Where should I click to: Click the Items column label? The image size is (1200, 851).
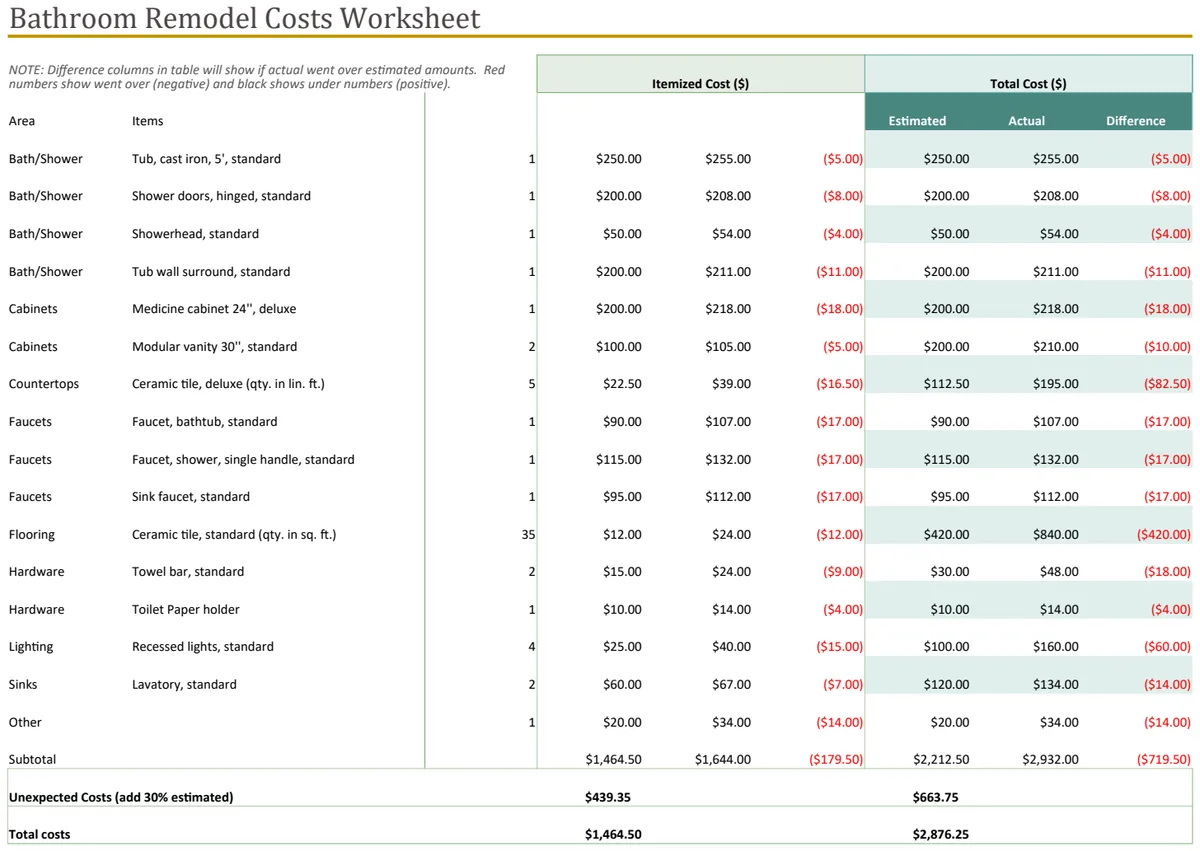coord(147,121)
